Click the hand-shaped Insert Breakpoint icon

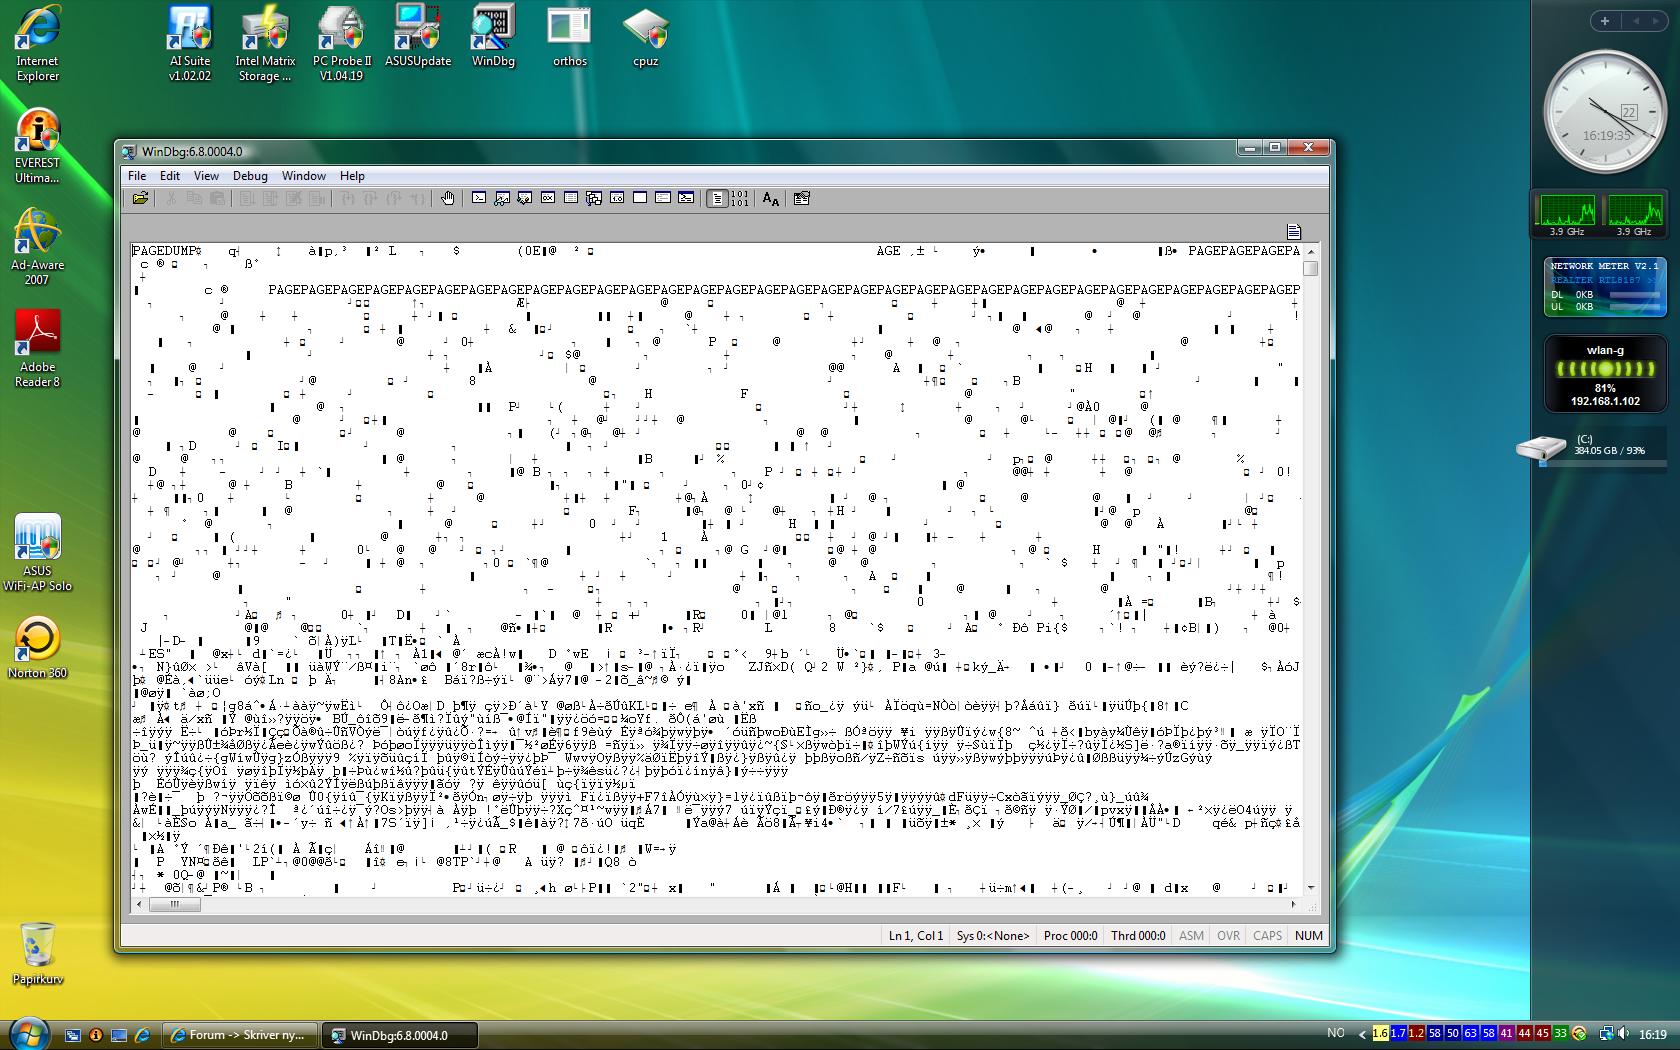click(x=448, y=199)
